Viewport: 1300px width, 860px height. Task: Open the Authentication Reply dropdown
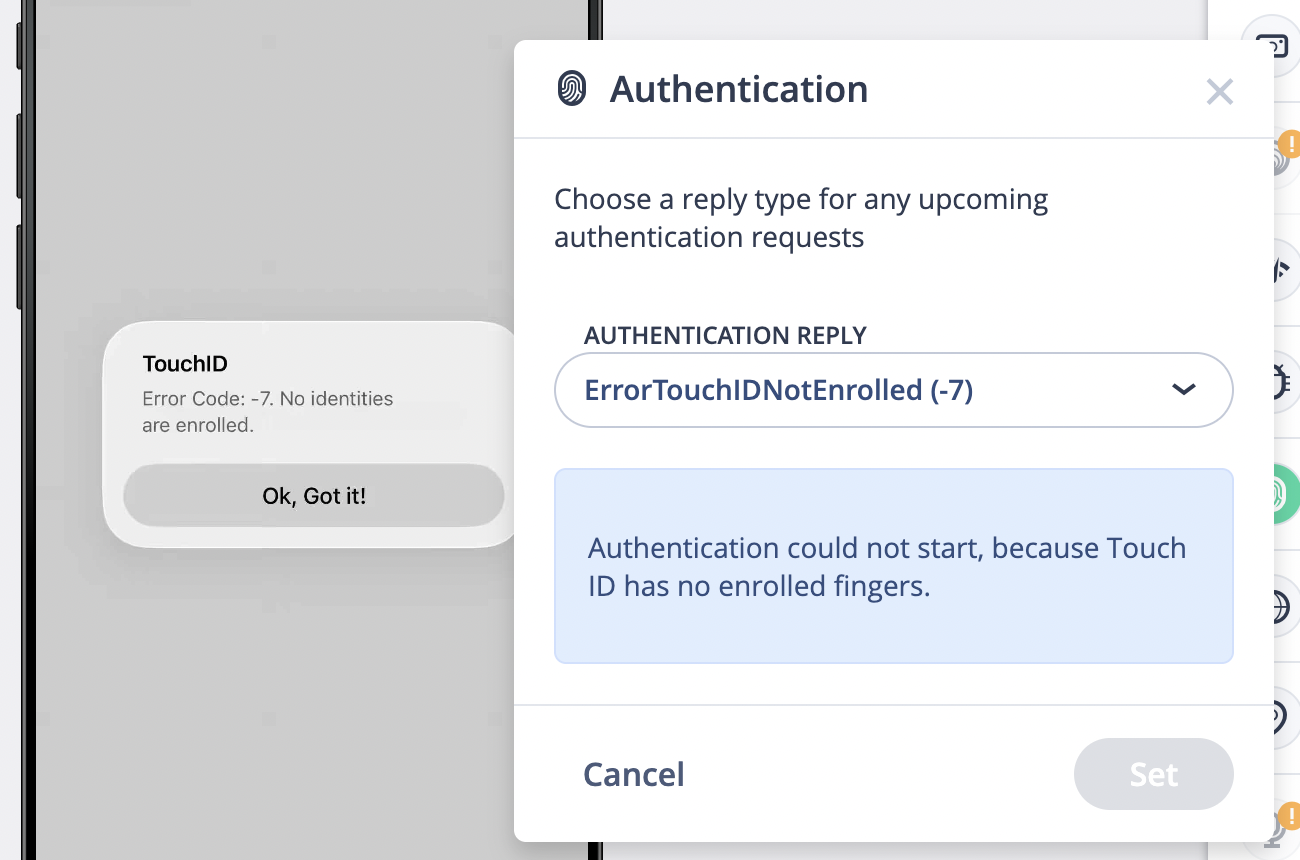tap(892, 390)
